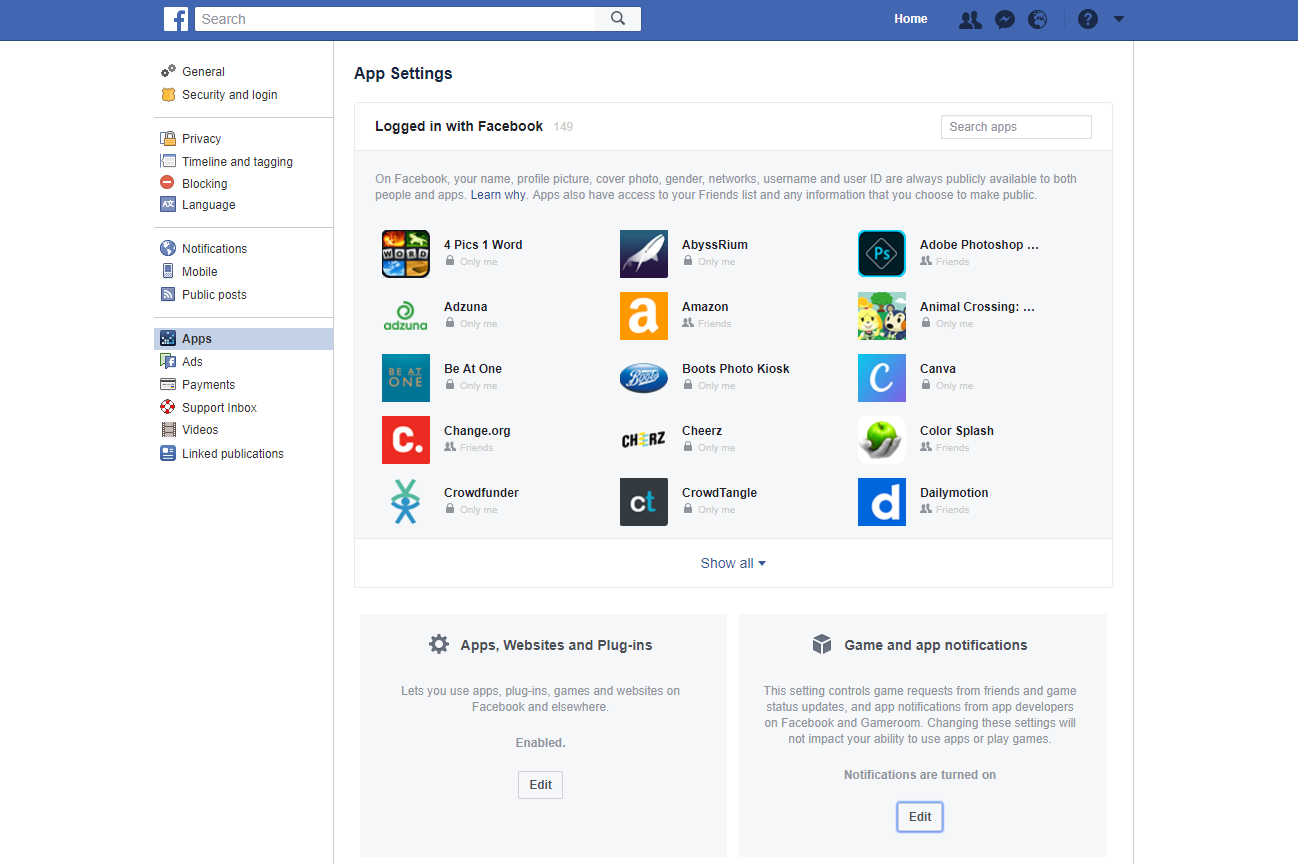Click the Canva app icon
The width and height of the screenshot is (1298, 864).
click(882, 378)
